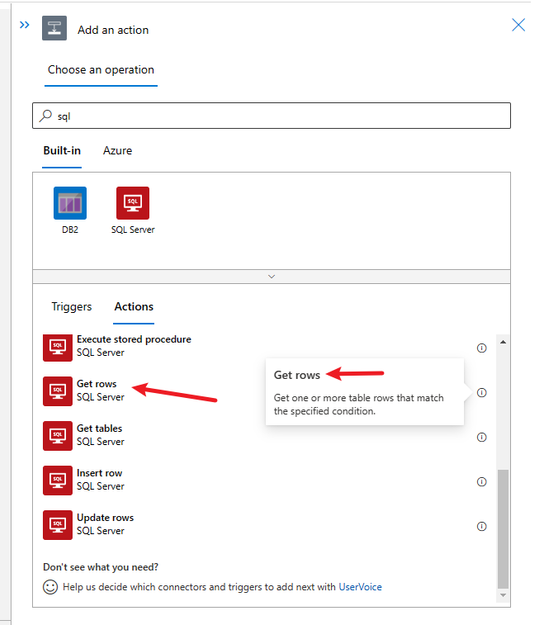Click the actions list scroll up arrow
This screenshot has width=539, height=625.
tap(503, 342)
